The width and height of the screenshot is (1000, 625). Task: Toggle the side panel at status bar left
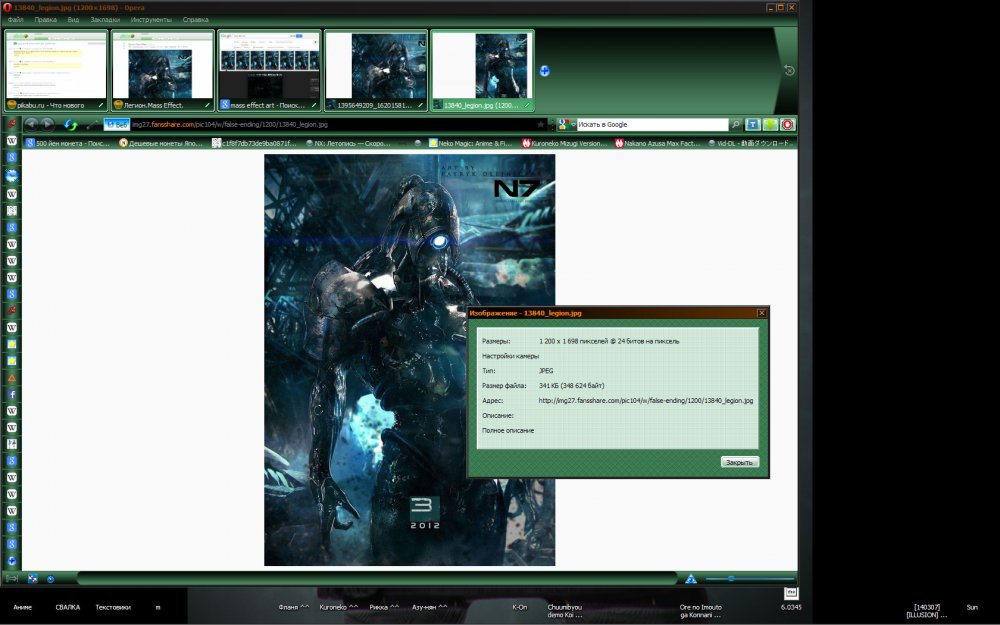point(11,578)
